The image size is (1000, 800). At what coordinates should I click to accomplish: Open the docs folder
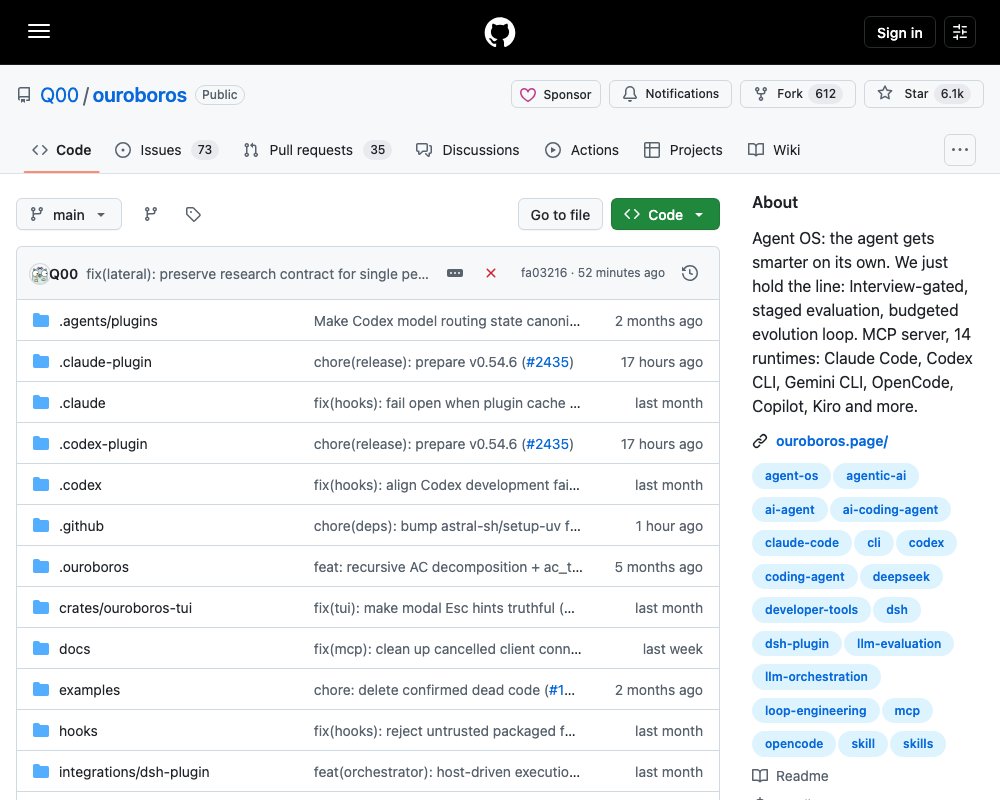tap(75, 649)
